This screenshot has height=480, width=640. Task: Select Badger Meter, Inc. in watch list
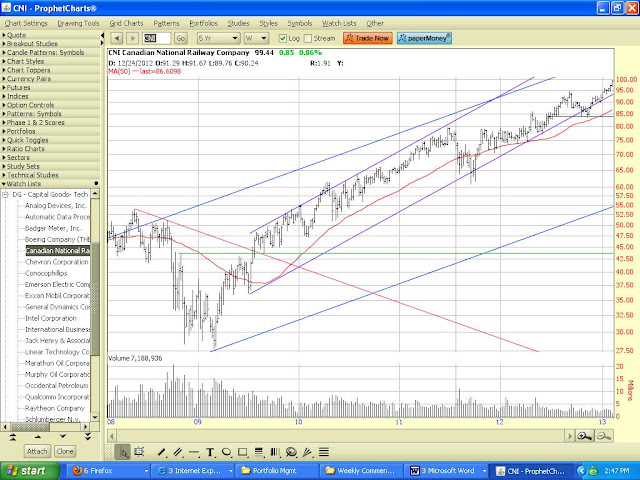click(53, 228)
